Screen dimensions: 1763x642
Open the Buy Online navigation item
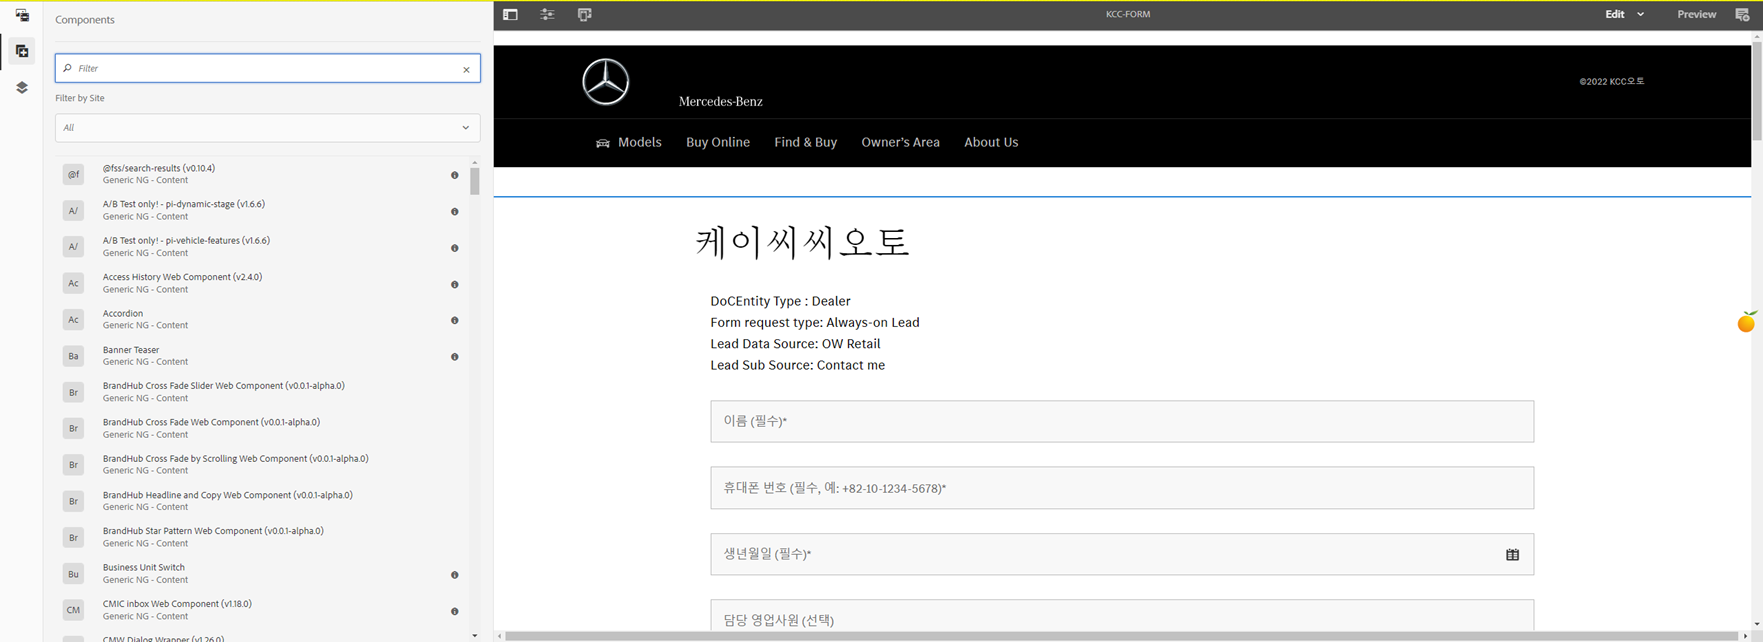click(718, 142)
